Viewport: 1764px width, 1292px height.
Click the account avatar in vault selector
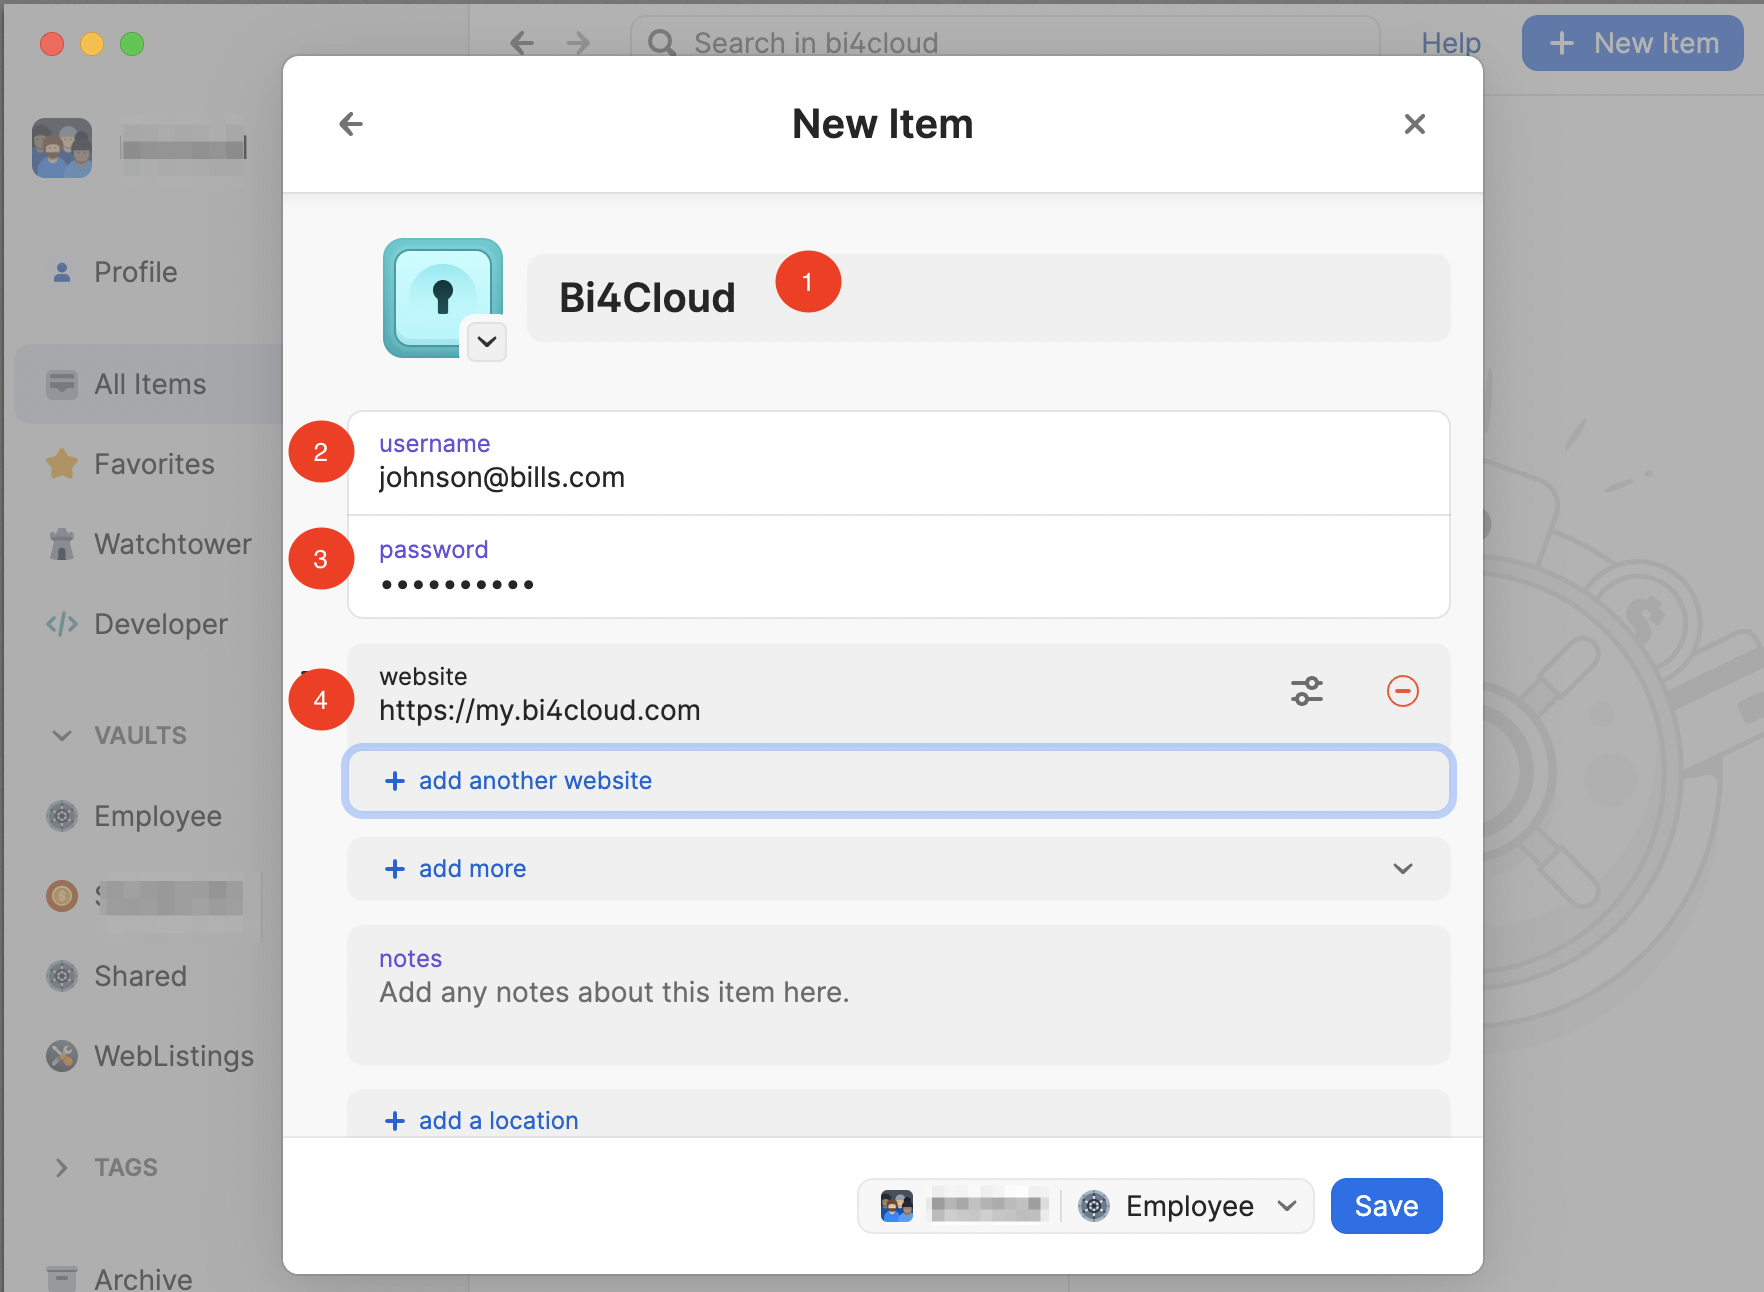897,1206
